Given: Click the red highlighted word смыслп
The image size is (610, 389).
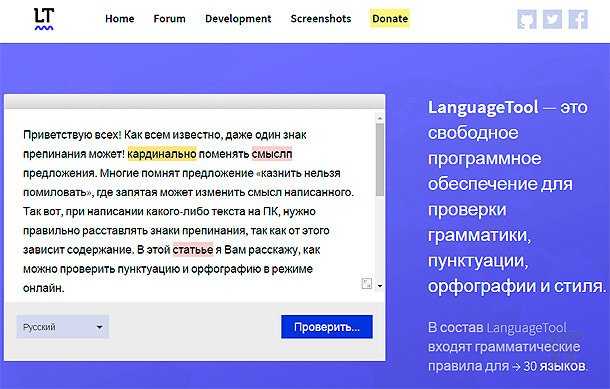Looking at the screenshot, I should (x=272, y=154).
